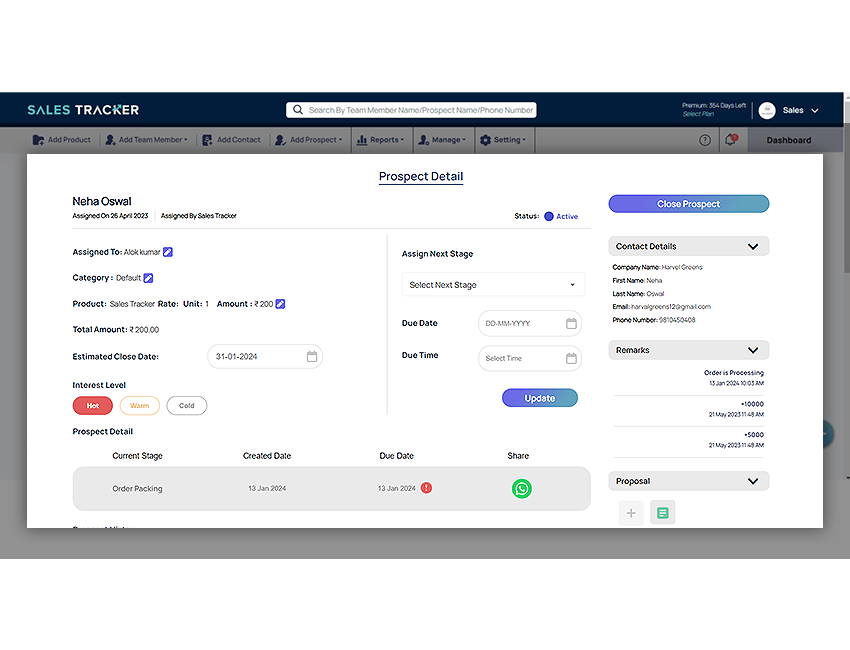Edit the Assigned To field via pencil icon

167,251
